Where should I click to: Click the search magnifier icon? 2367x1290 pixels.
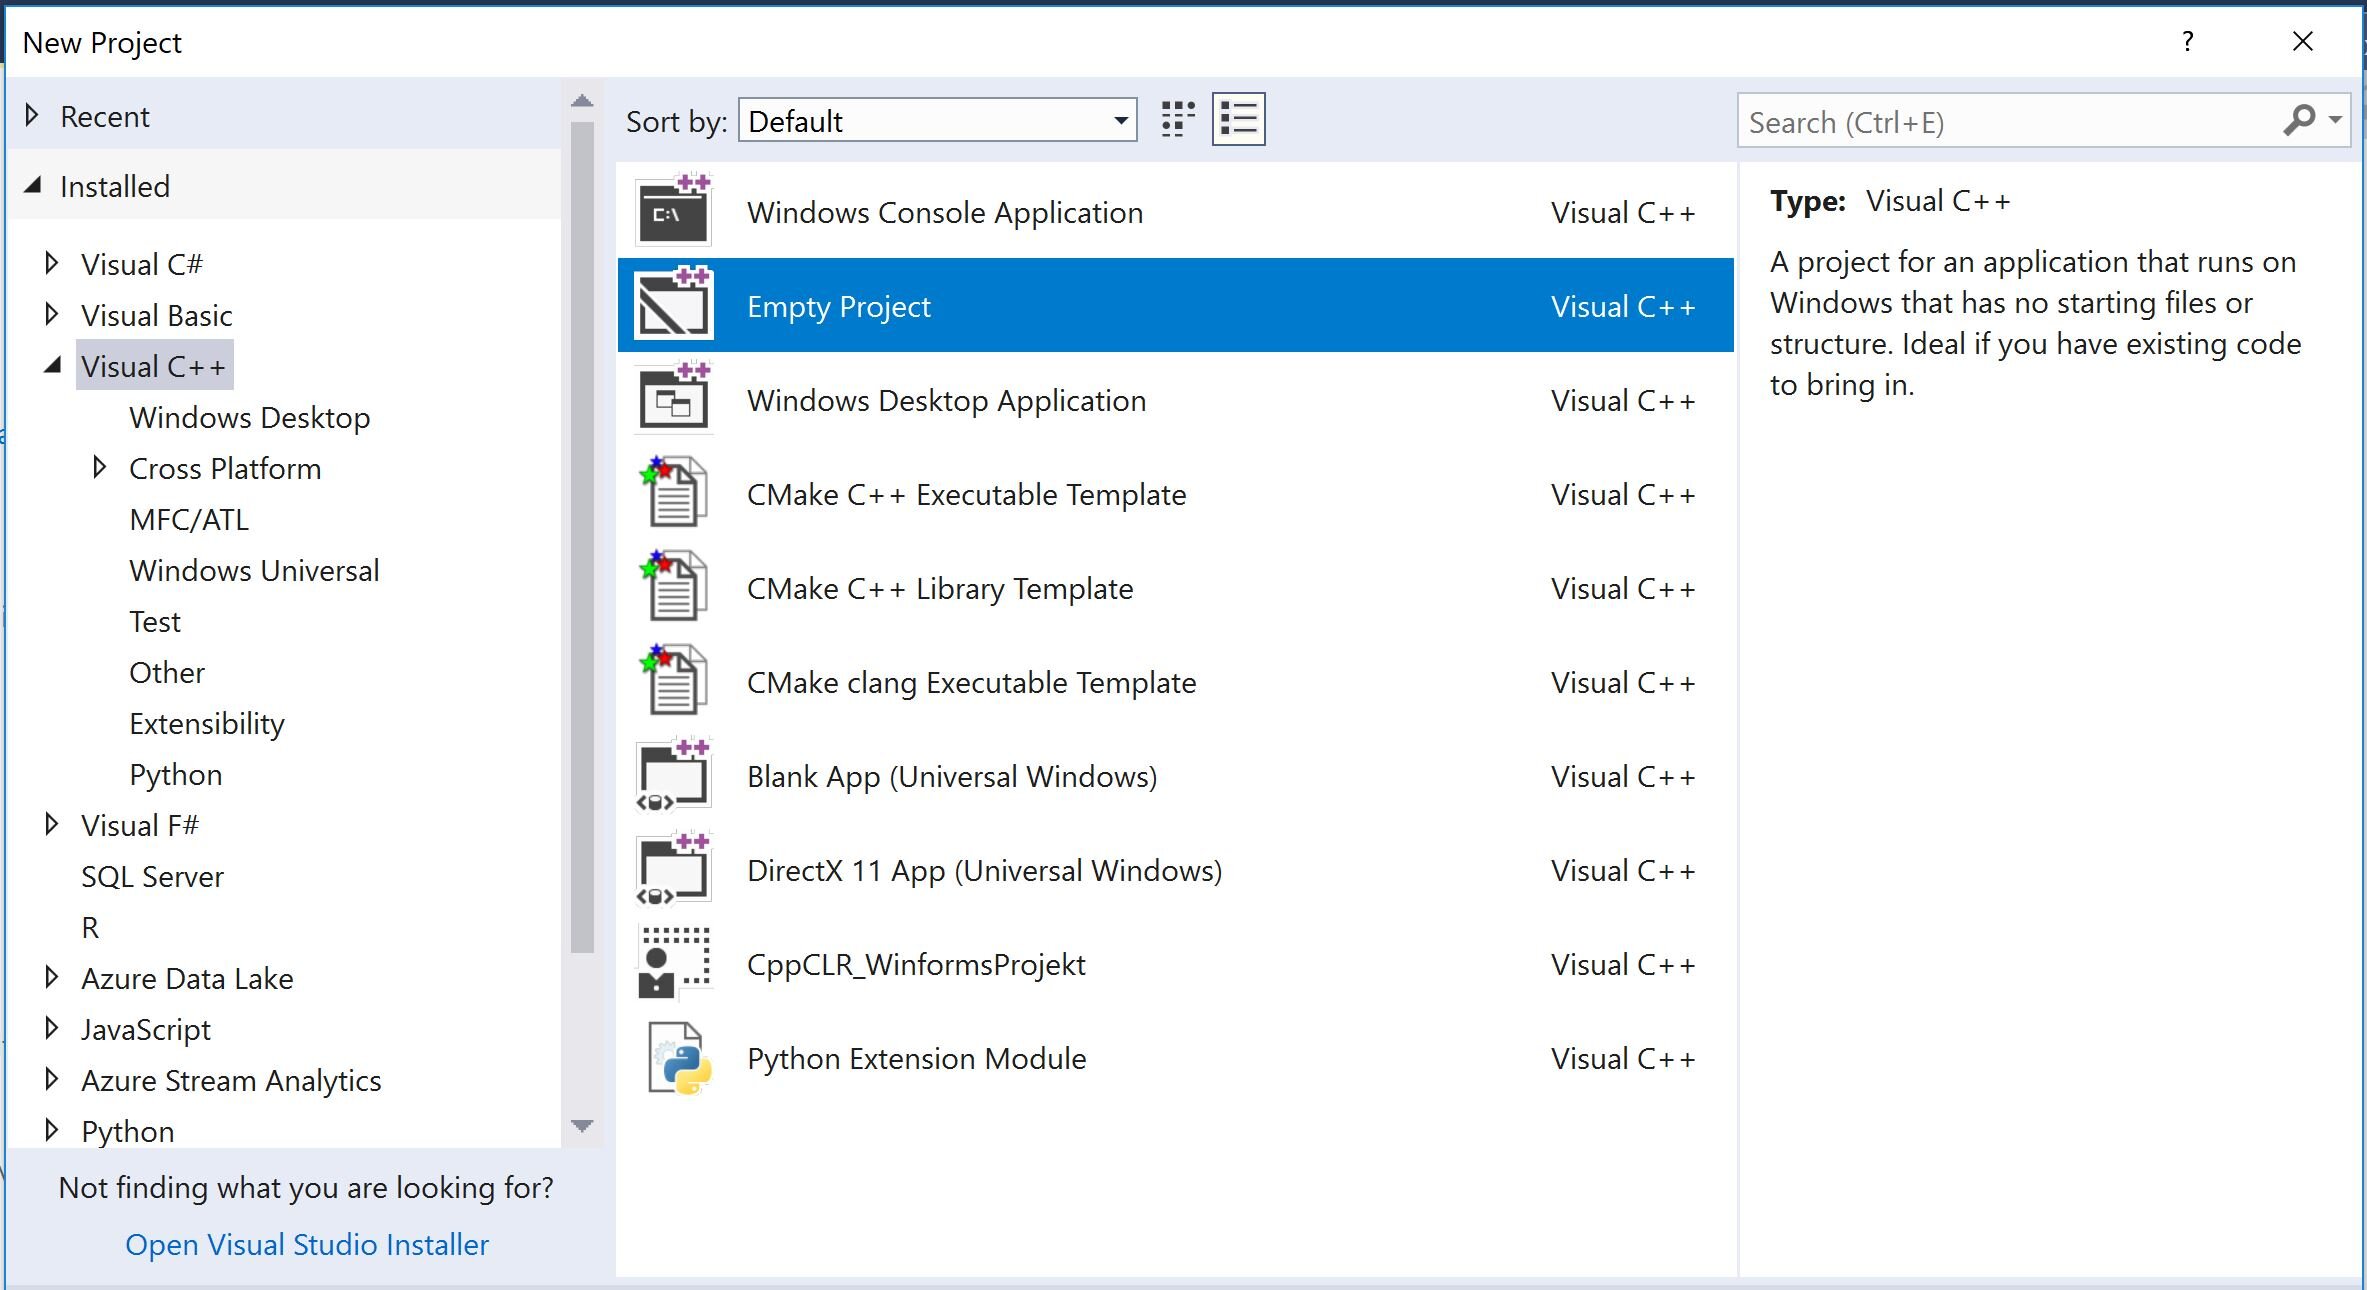pos(2299,120)
